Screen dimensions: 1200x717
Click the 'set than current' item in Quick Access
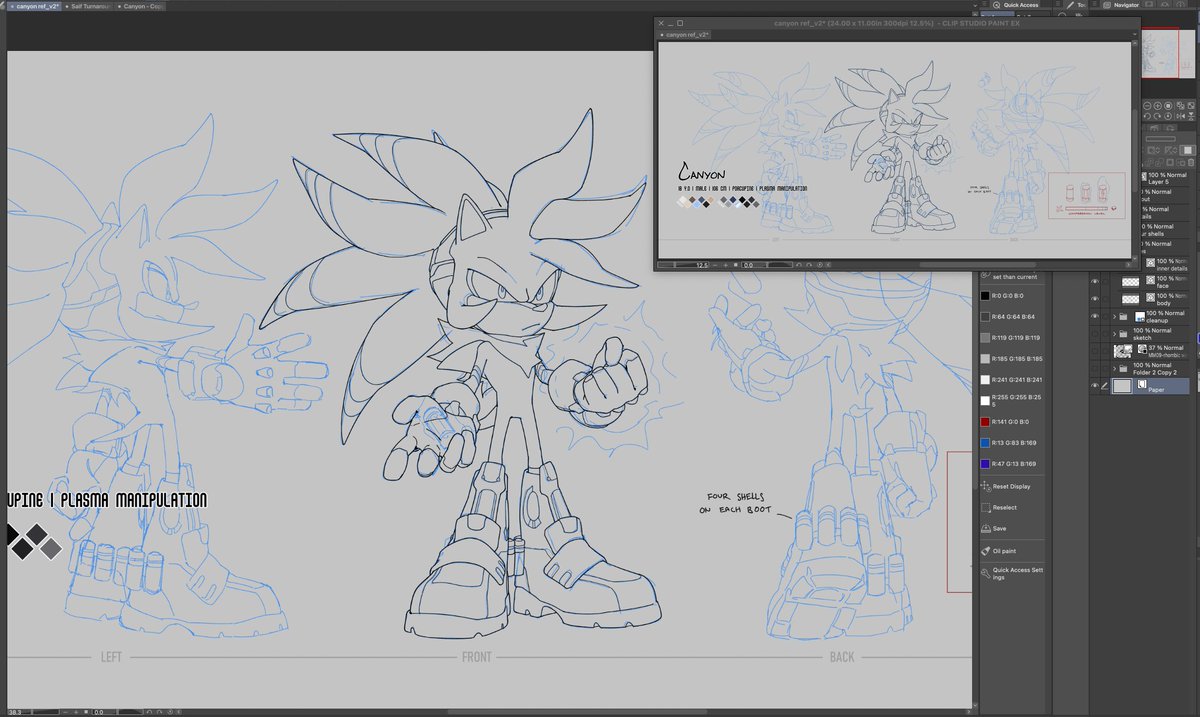coord(1010,276)
